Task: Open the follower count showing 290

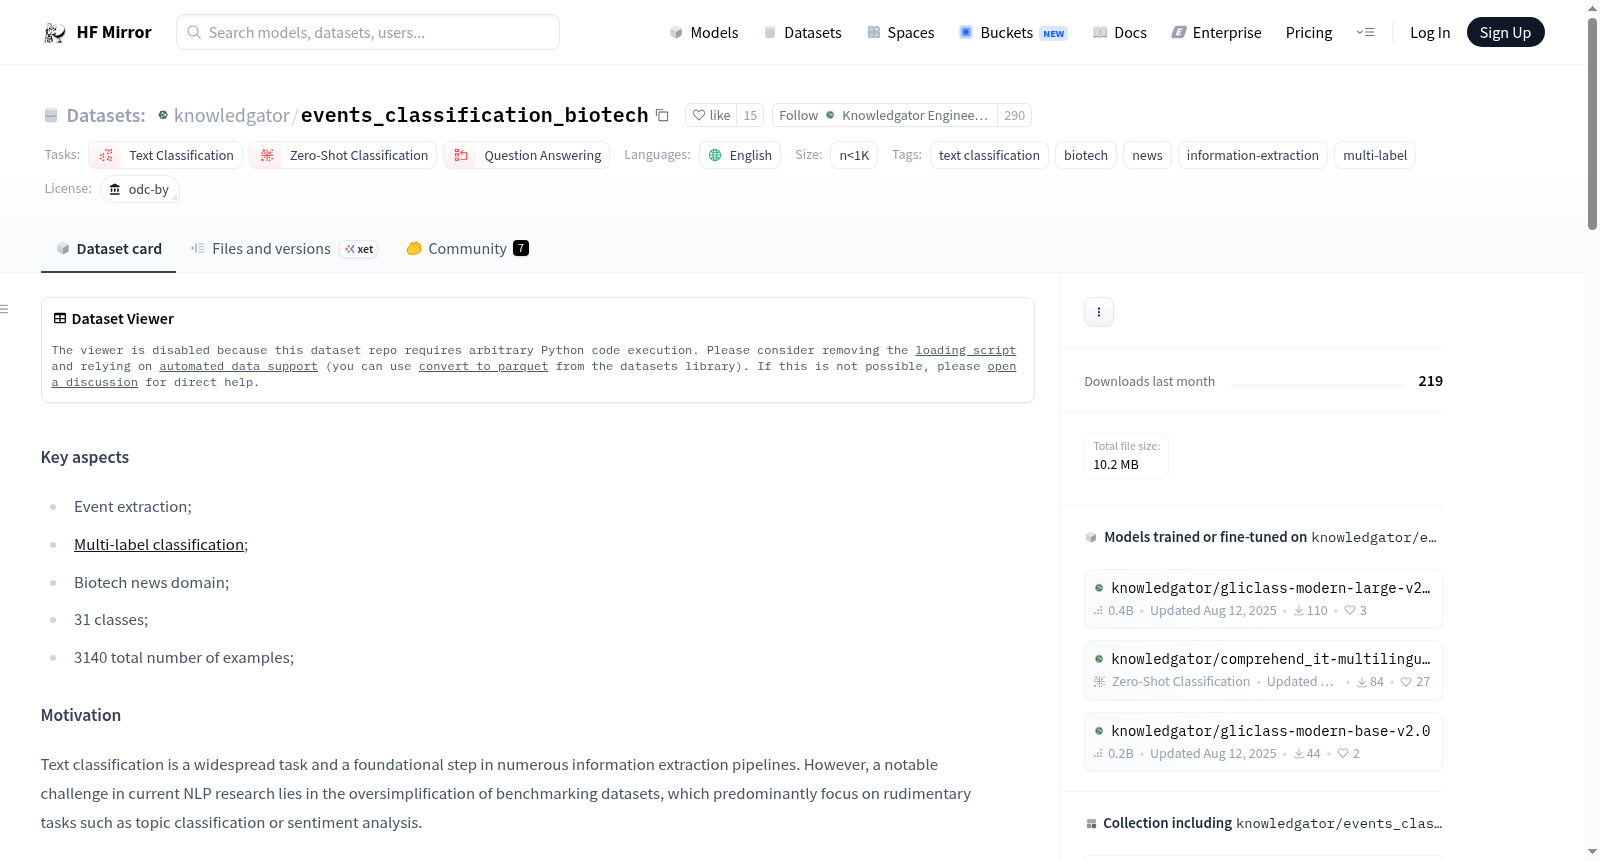Action: pos(1014,115)
